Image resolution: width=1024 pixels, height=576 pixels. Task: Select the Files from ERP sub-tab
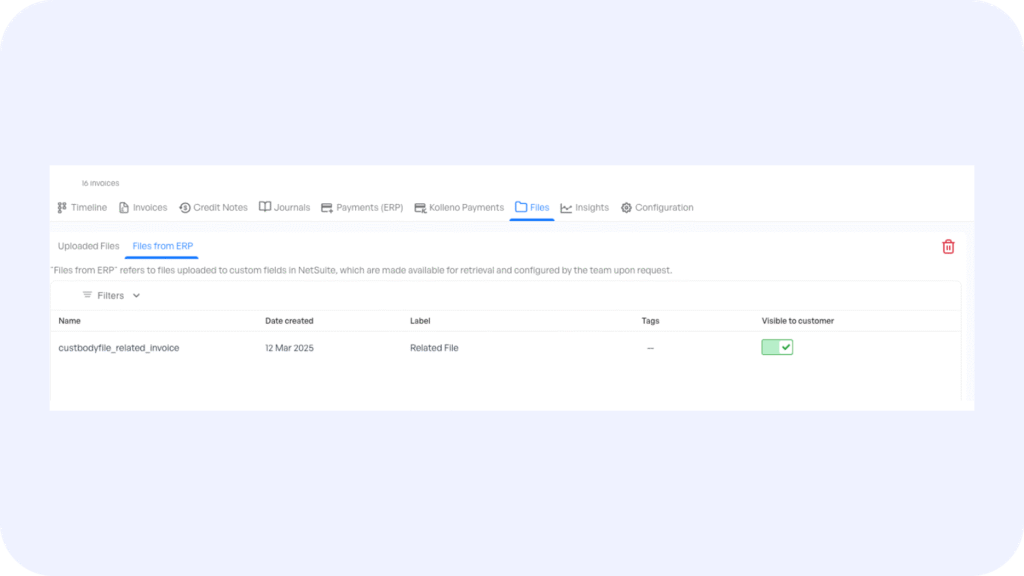coord(162,246)
